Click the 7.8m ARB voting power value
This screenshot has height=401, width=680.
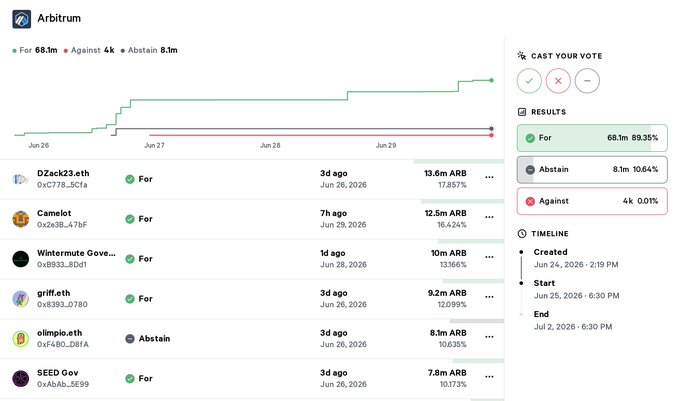tap(447, 373)
